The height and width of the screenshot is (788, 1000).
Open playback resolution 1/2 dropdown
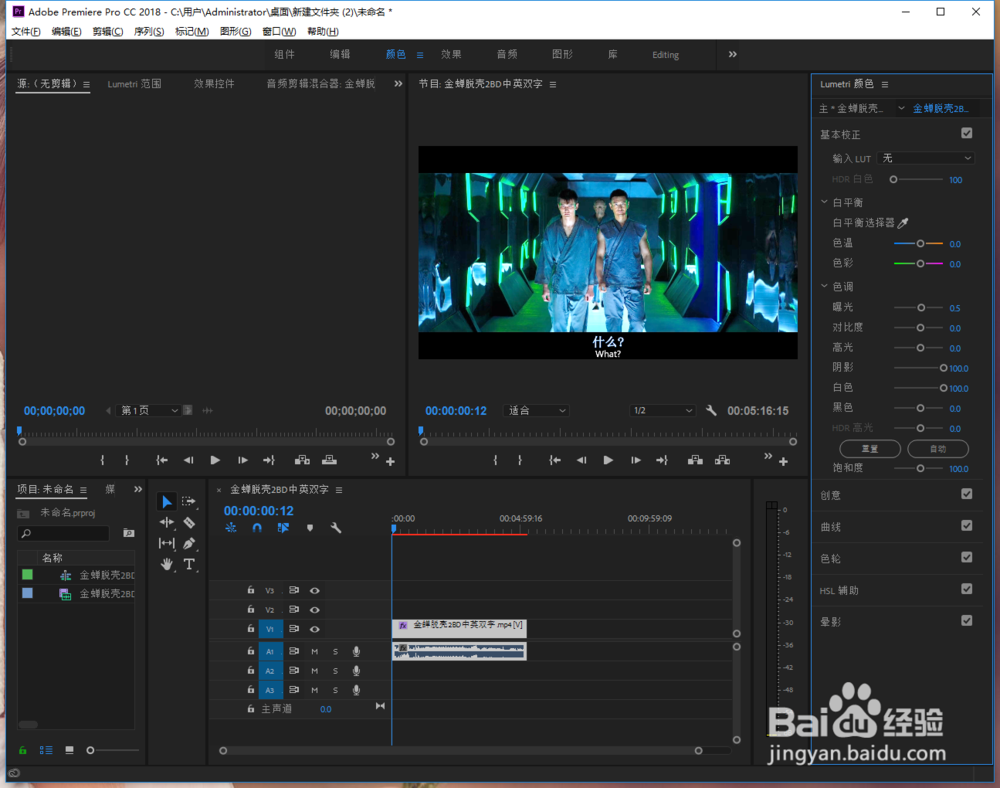tap(662, 411)
